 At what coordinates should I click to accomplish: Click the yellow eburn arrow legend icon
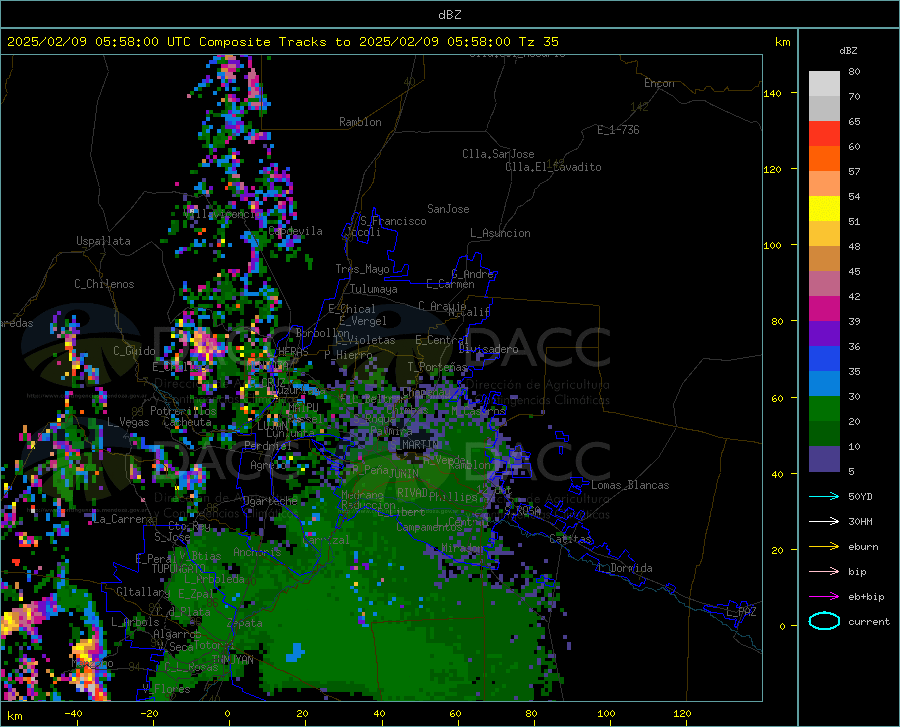coord(824,546)
